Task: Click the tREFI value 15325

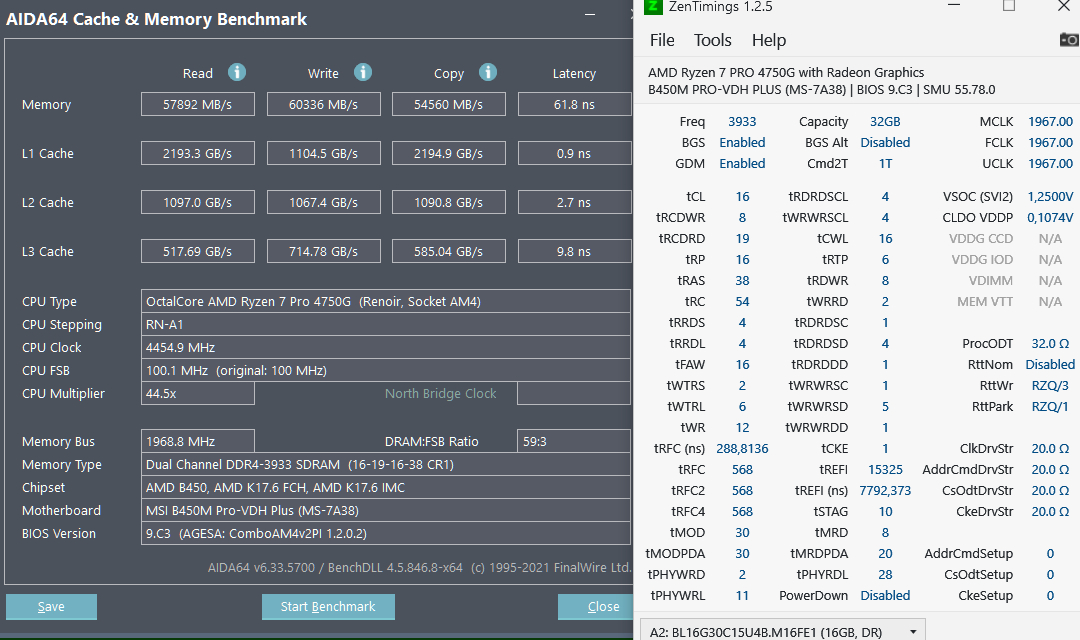Action: coord(885,469)
